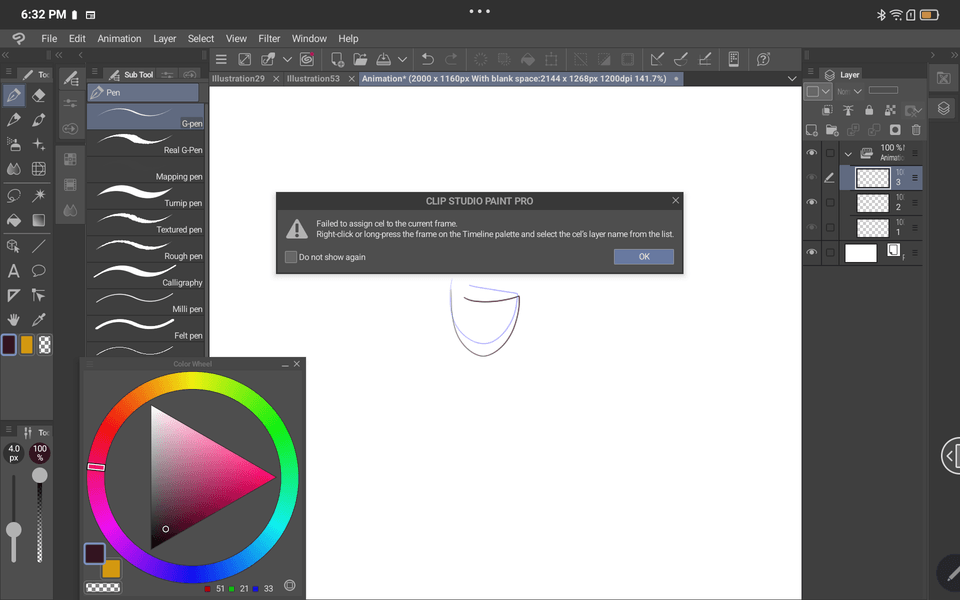The height and width of the screenshot is (600, 960).
Task: Select the Eraser tool
Action: pos(39,96)
